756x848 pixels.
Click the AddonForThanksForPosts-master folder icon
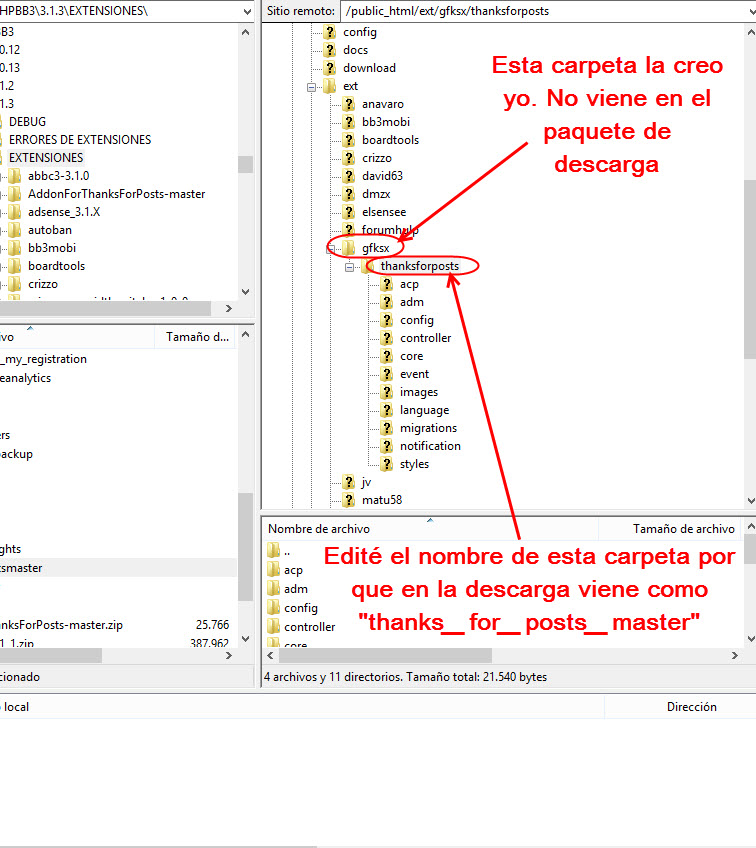tap(15, 194)
